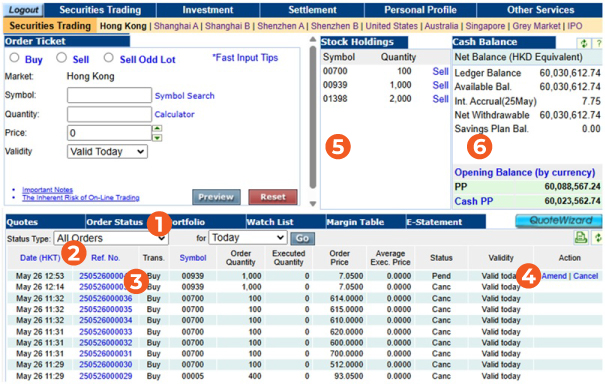
Task: Open the Other Services menu
Action: [x=541, y=10]
